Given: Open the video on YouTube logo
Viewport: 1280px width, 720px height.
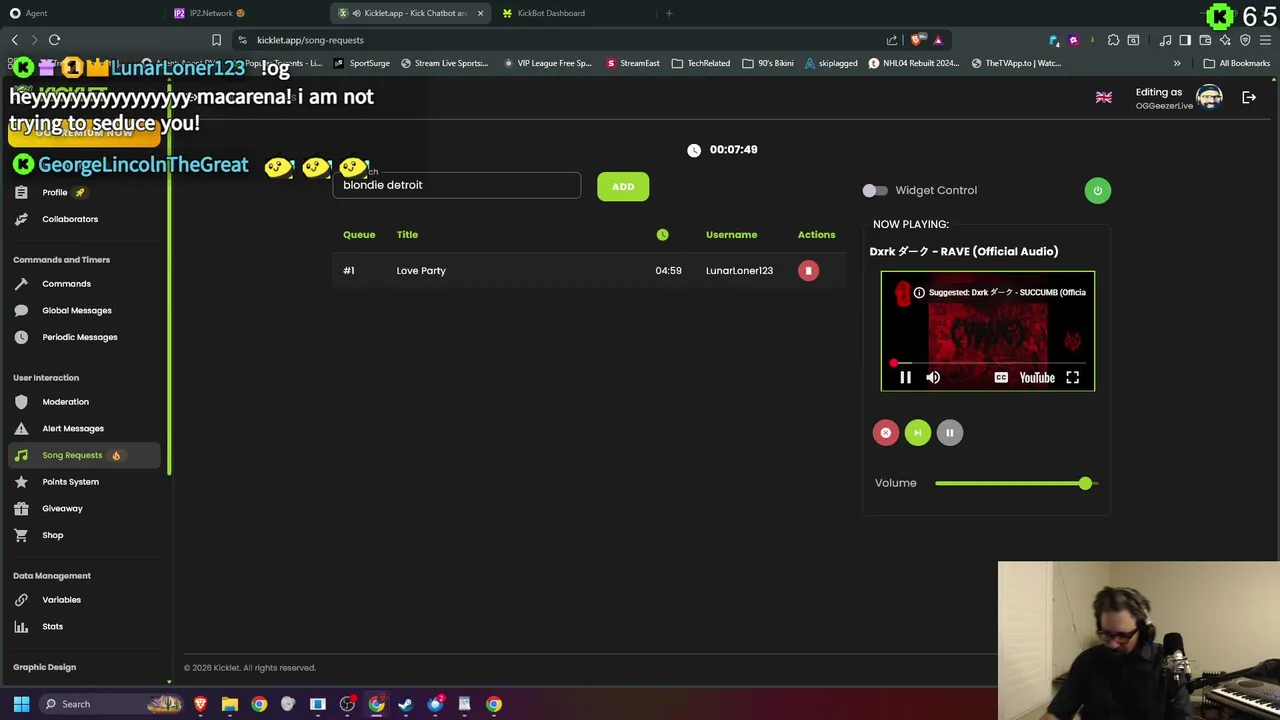Looking at the screenshot, I should pyautogui.click(x=1037, y=378).
